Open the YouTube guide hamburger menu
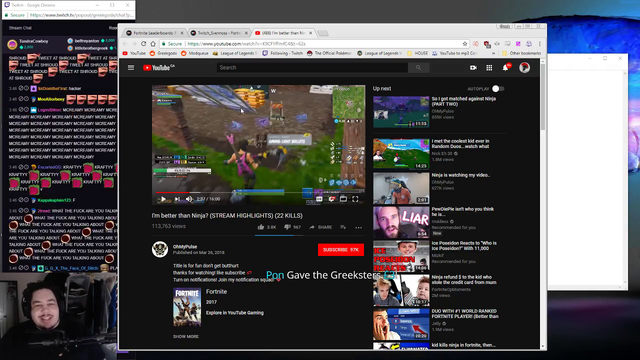This screenshot has height=360, width=640. (x=131, y=68)
